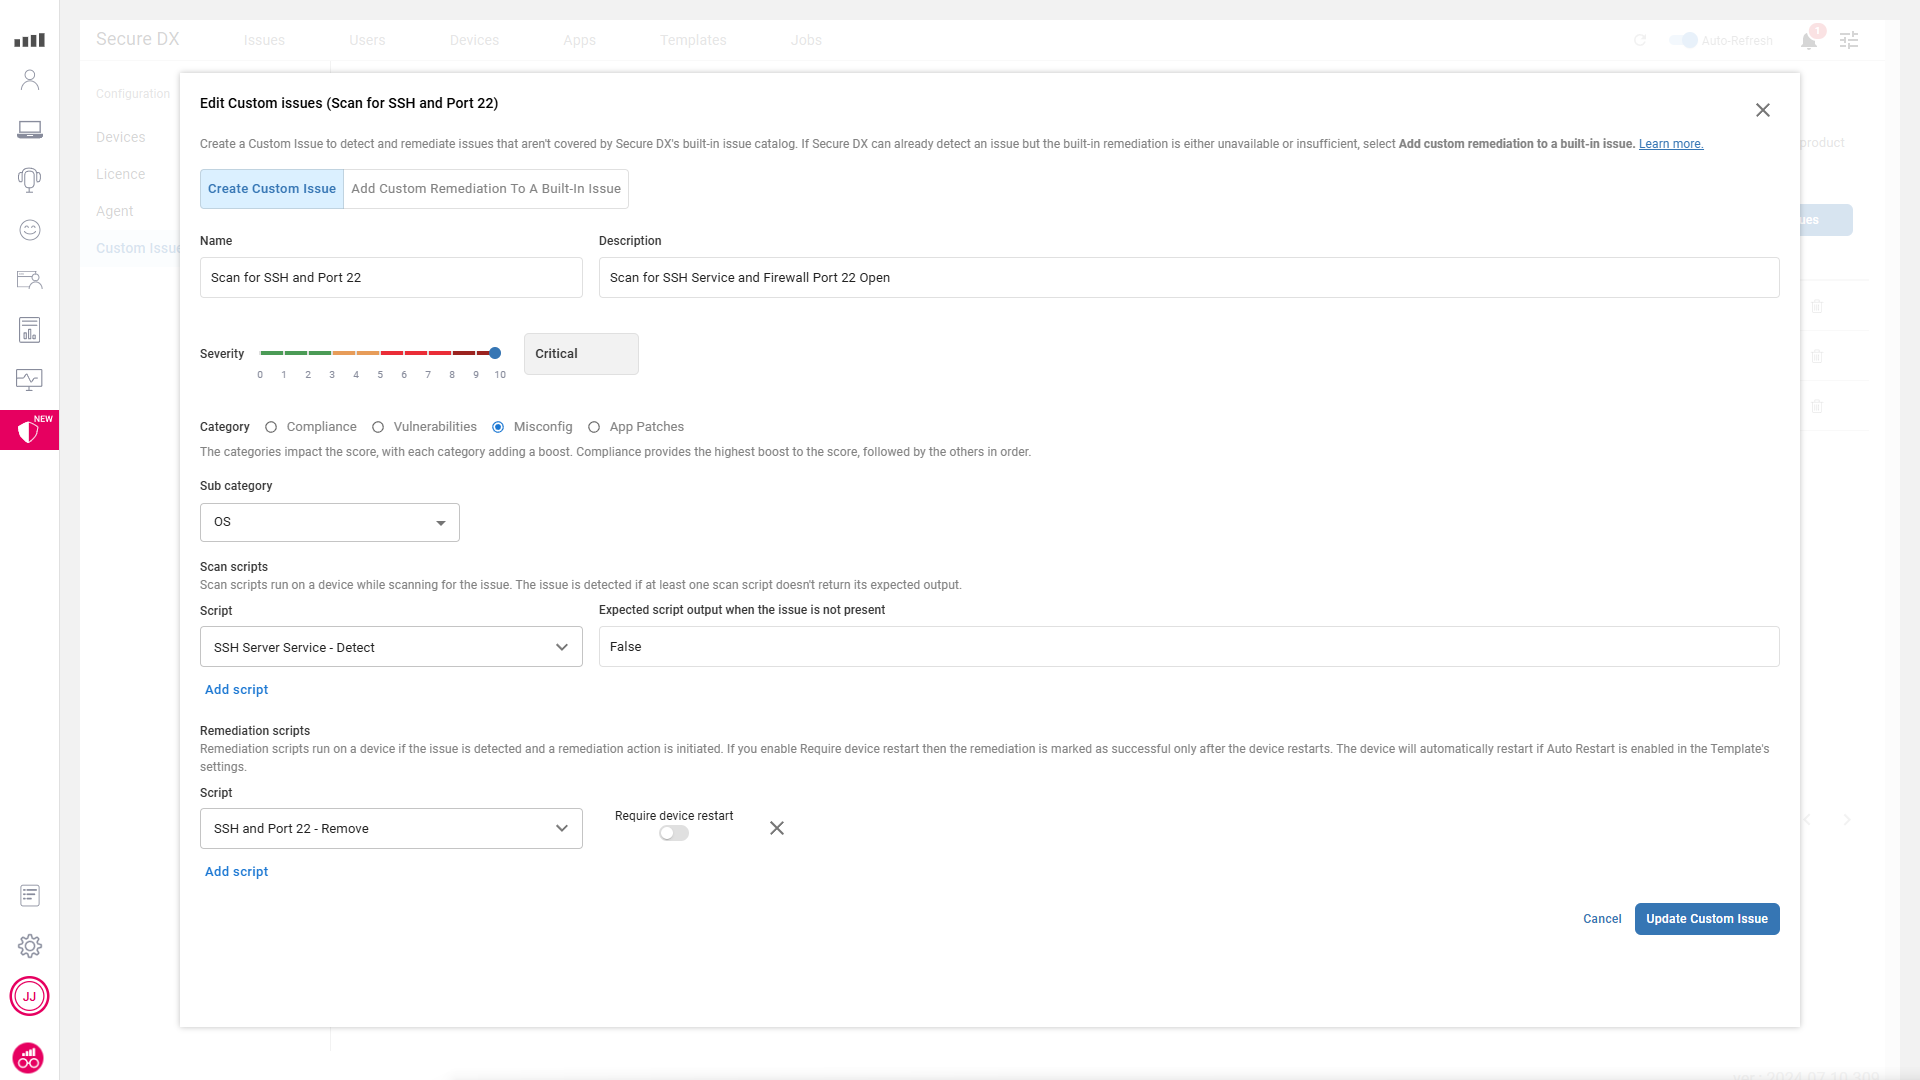Remove remediation script with X icon
This screenshot has width=1920, height=1080.
(x=777, y=828)
